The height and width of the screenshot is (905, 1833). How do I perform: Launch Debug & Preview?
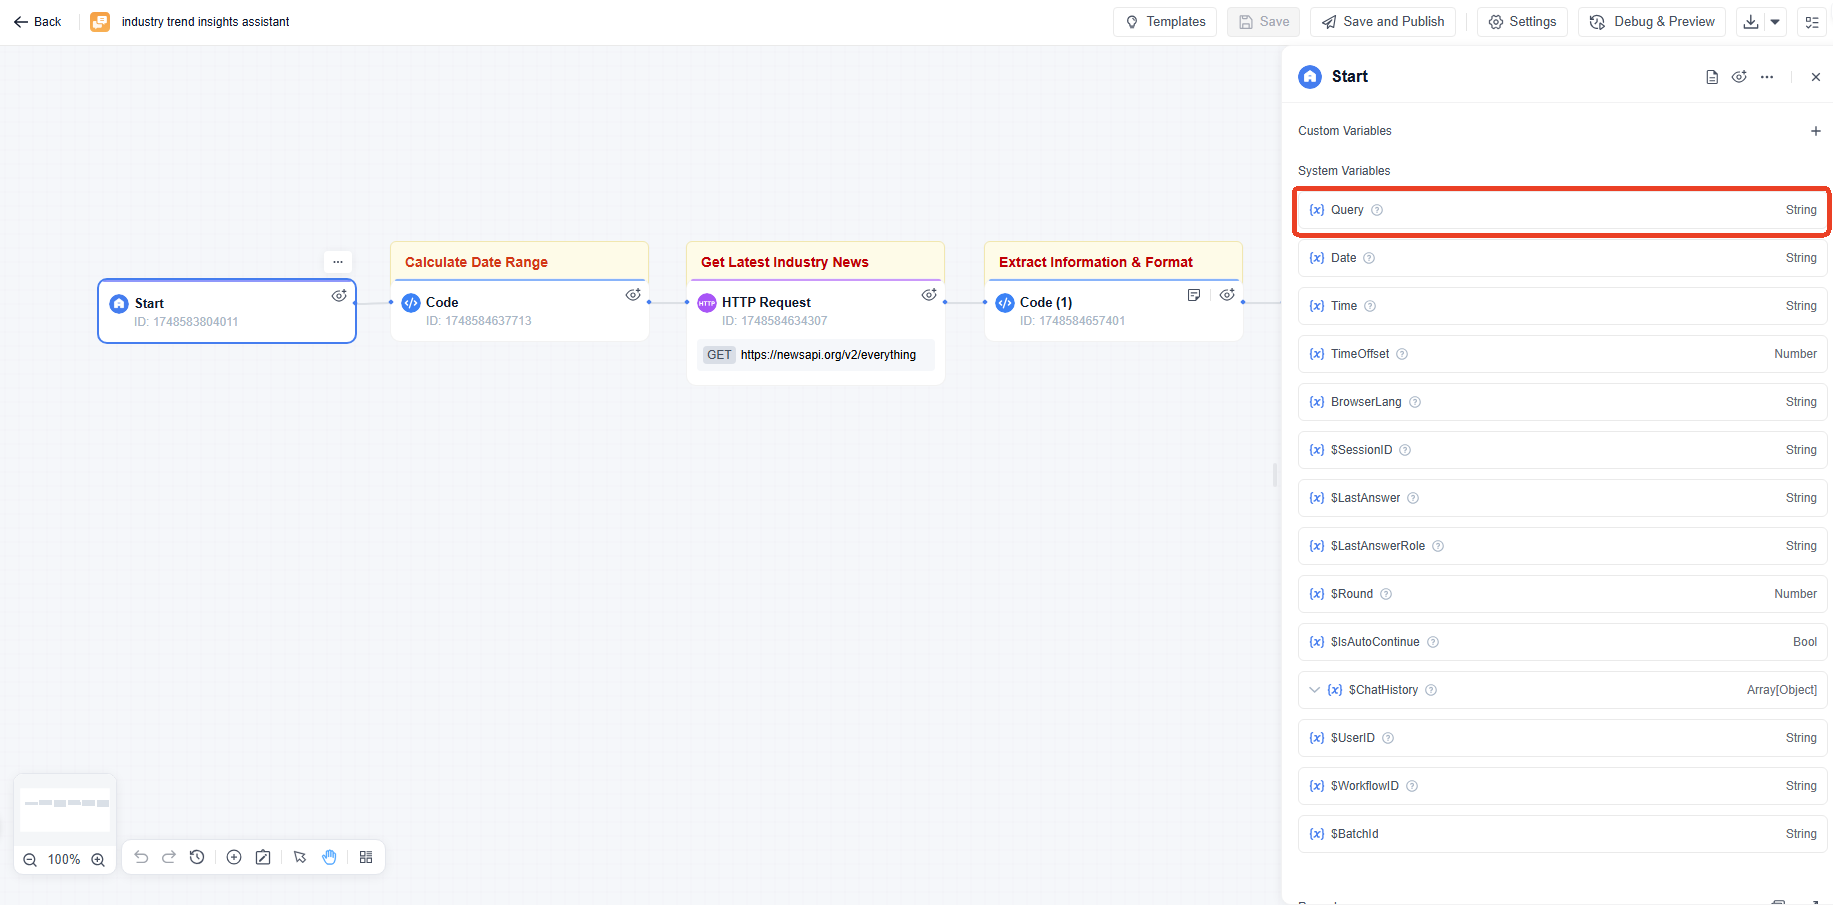1652,22
